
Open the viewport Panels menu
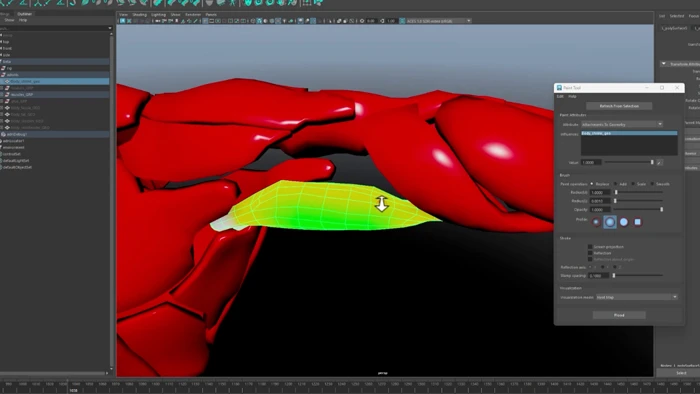(211, 15)
